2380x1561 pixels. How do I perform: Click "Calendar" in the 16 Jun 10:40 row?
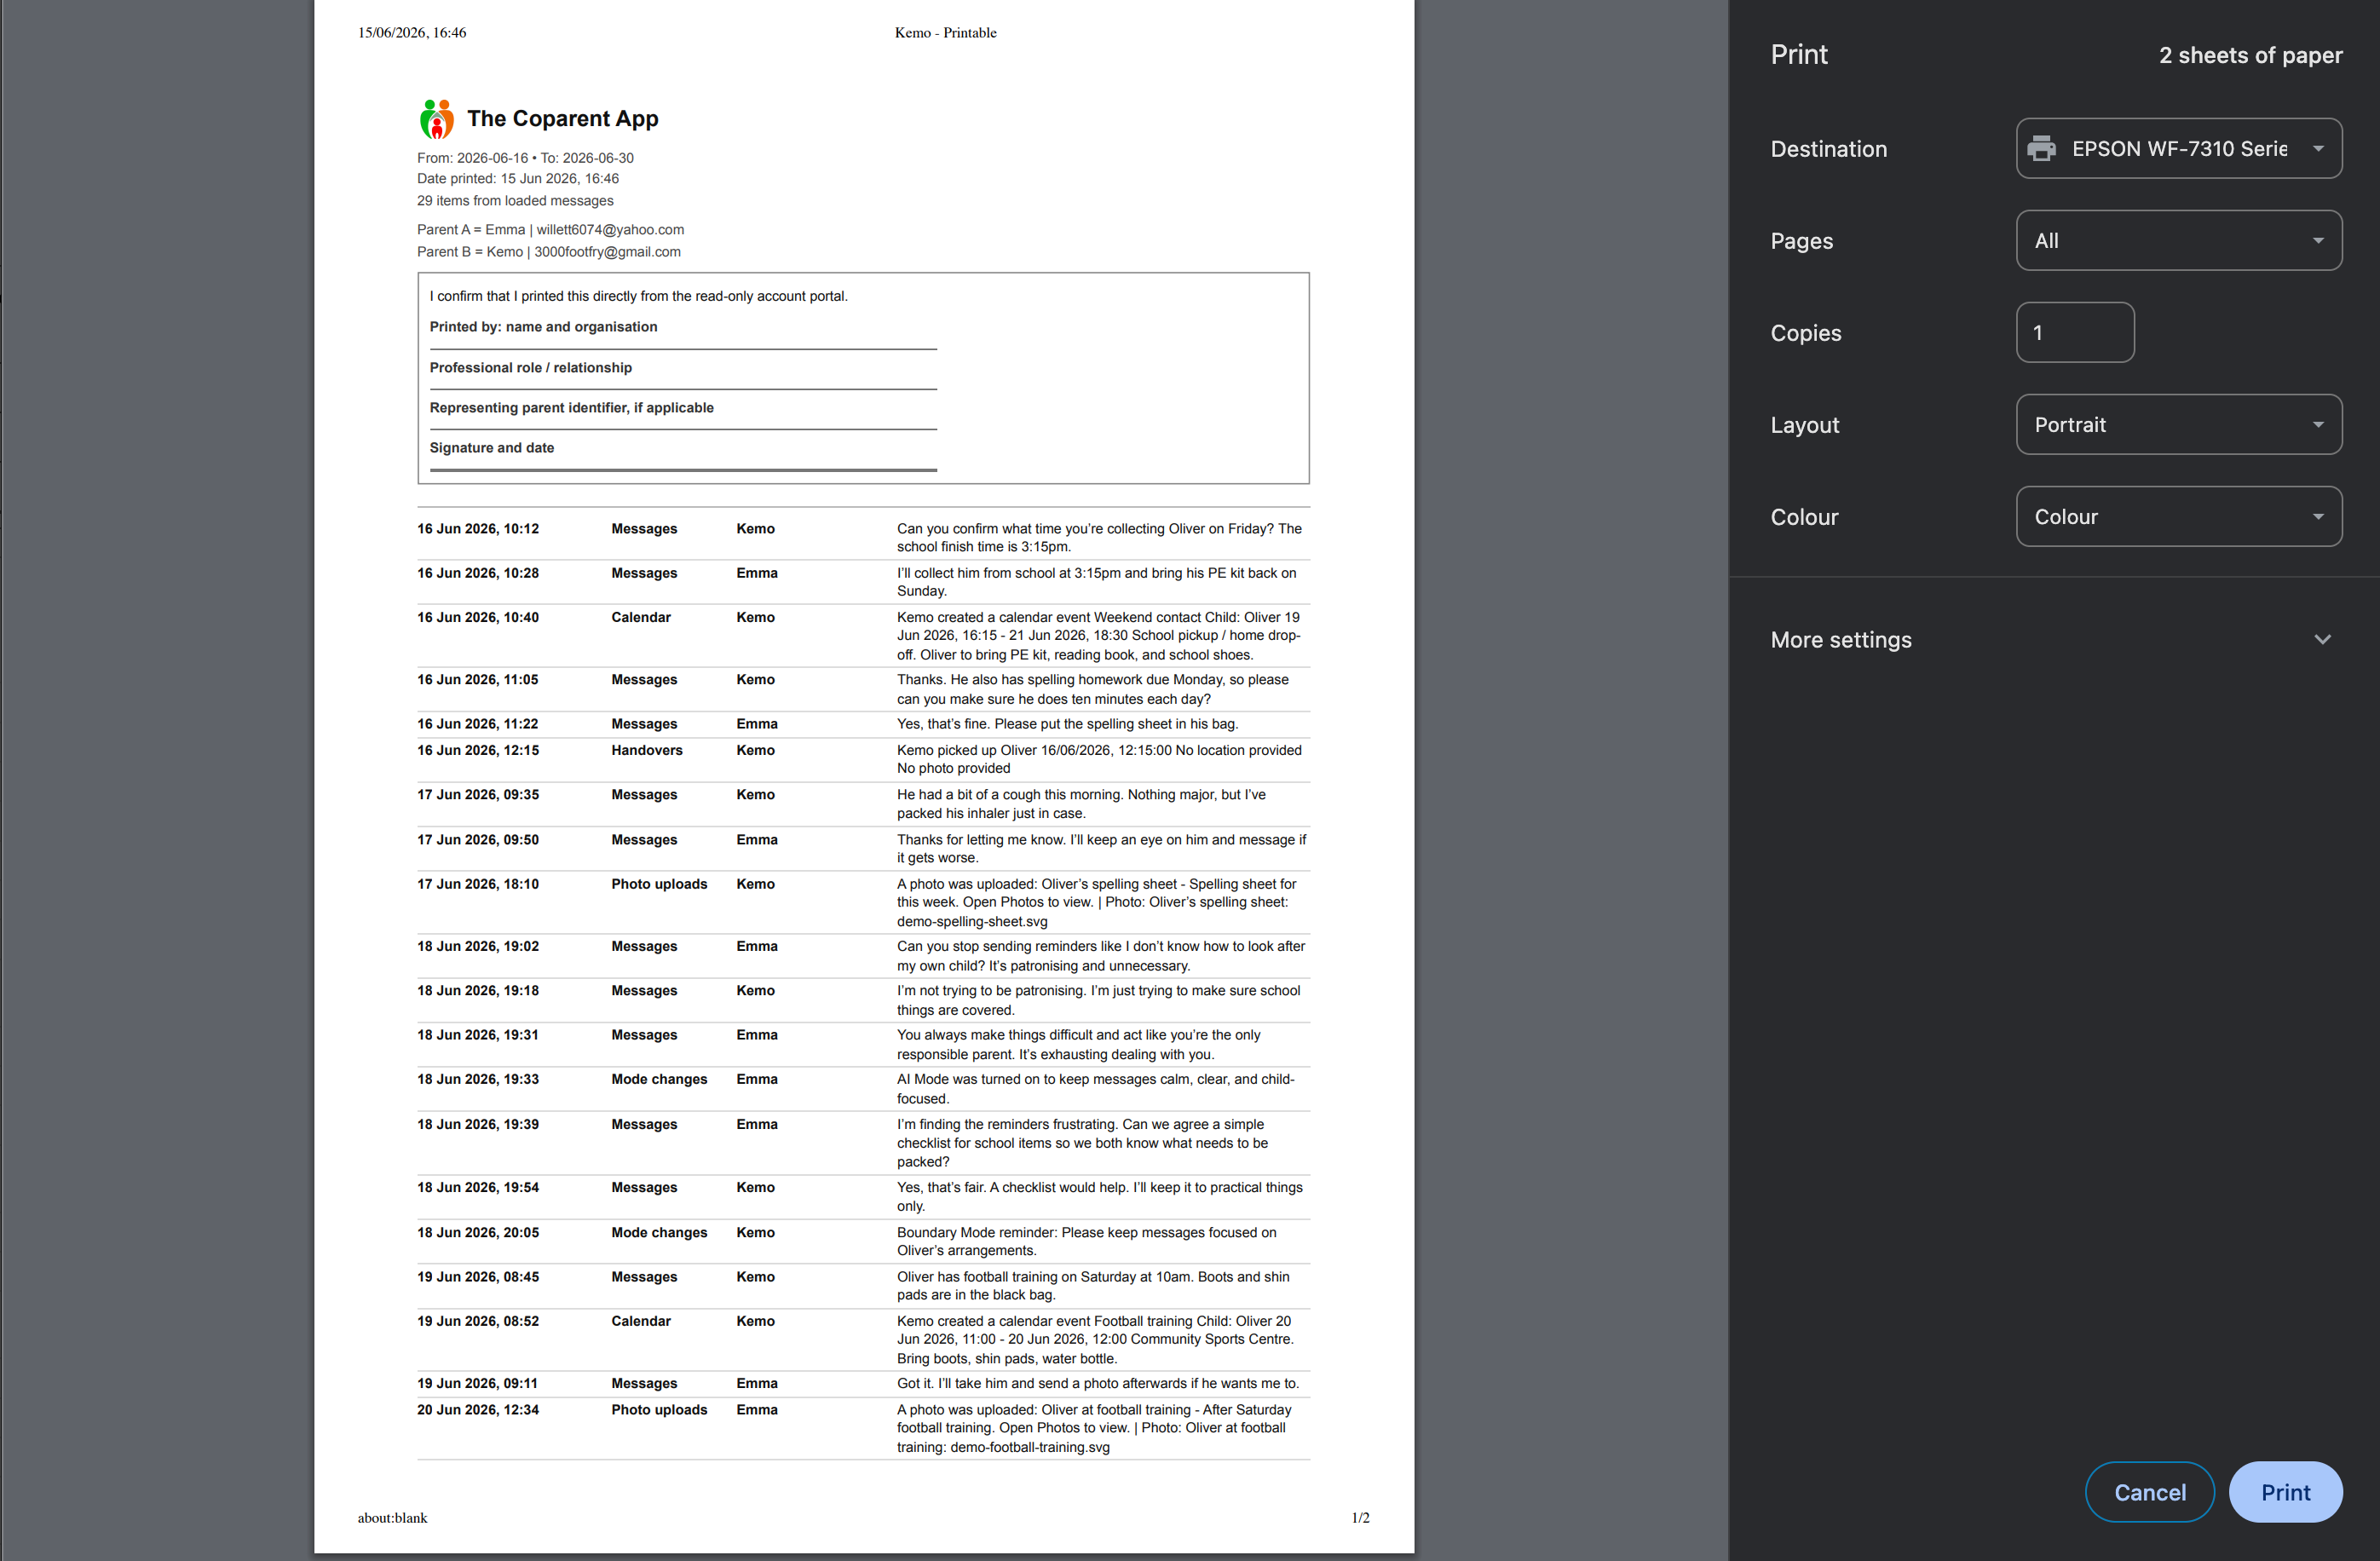[641, 618]
